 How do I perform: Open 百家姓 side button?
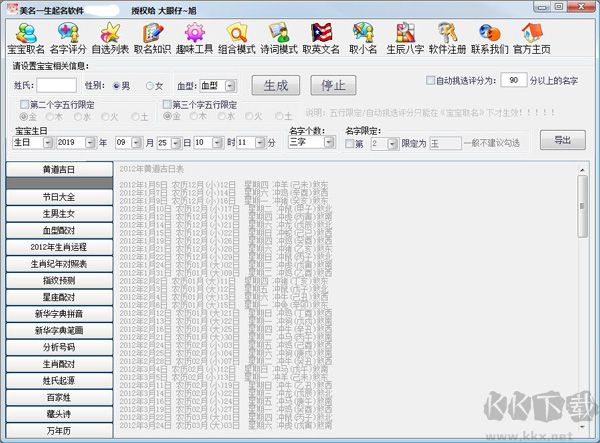[x=59, y=397]
